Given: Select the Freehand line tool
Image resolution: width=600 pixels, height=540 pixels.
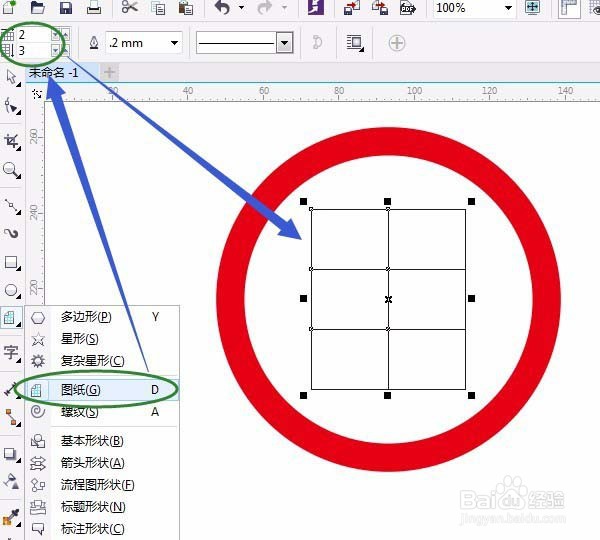Looking at the screenshot, I should (x=11, y=206).
